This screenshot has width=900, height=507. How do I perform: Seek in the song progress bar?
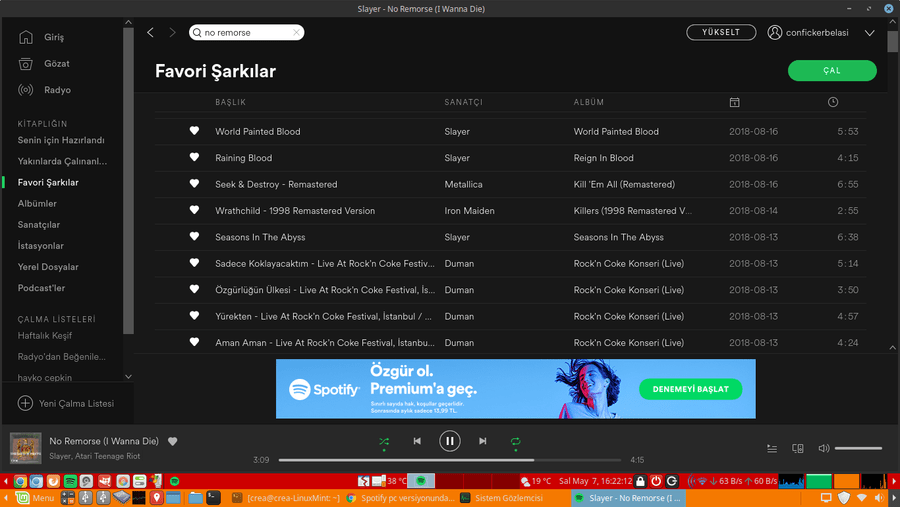pos(449,460)
